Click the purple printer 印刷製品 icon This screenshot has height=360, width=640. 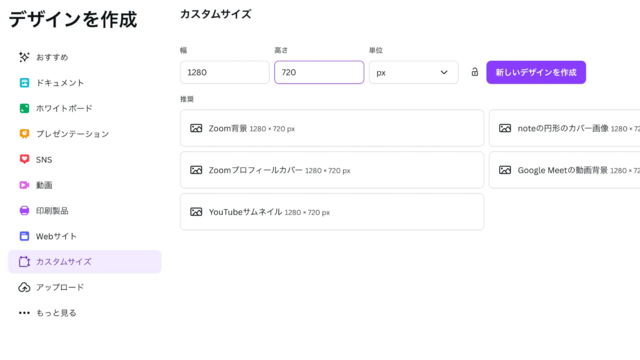click(x=24, y=211)
